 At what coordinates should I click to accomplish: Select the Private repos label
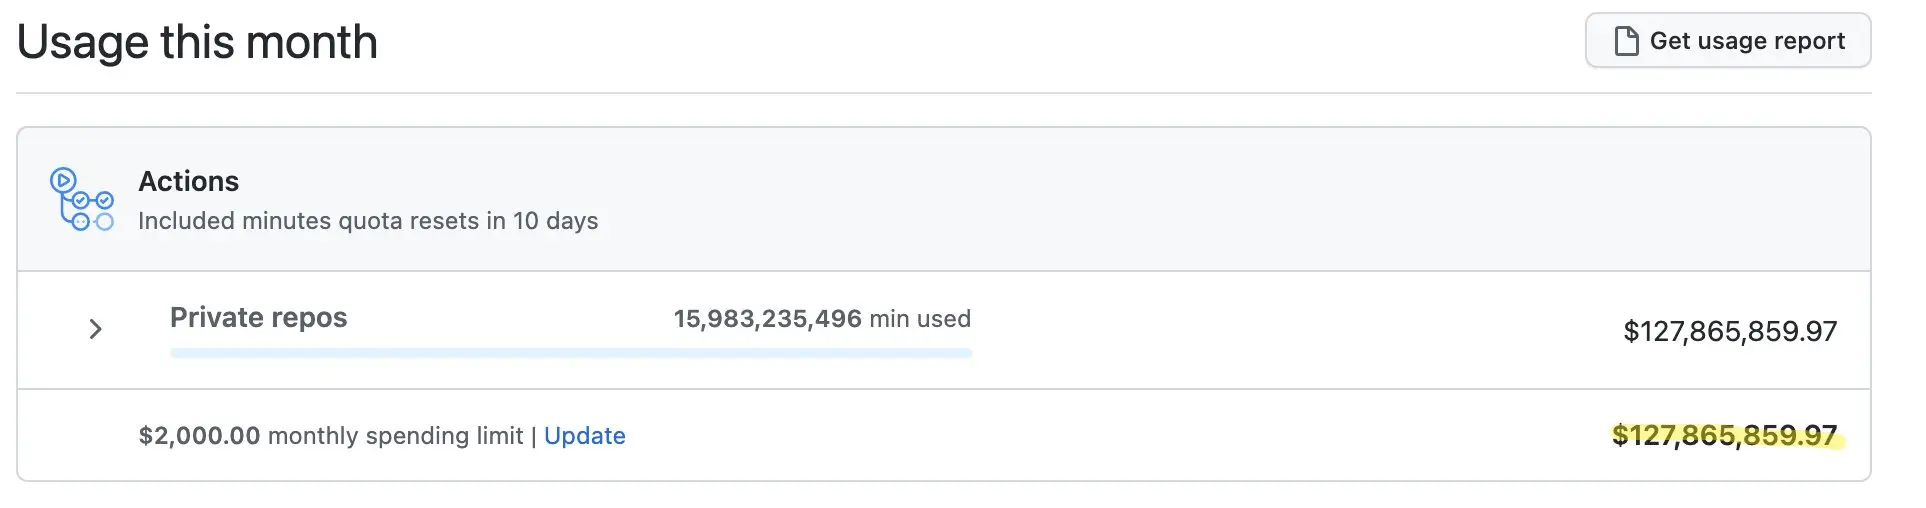[x=259, y=317]
